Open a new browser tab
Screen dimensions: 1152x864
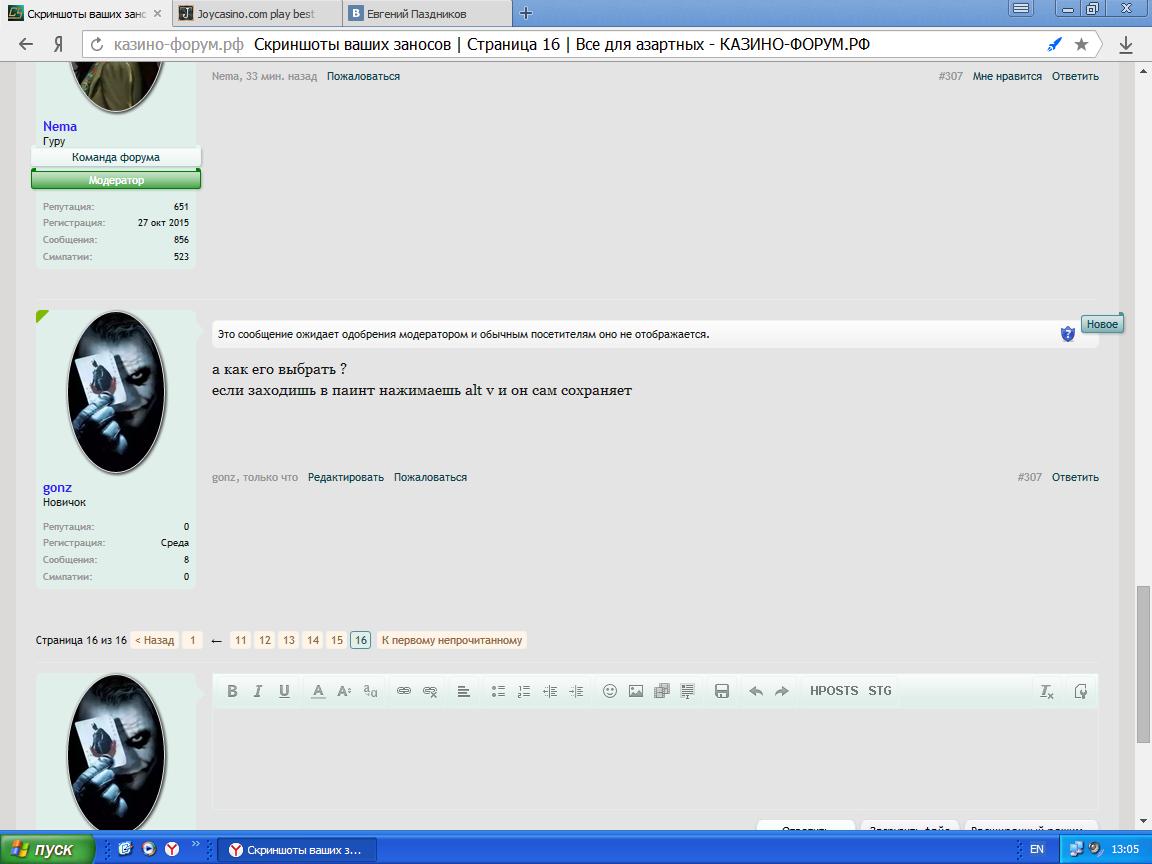(525, 13)
